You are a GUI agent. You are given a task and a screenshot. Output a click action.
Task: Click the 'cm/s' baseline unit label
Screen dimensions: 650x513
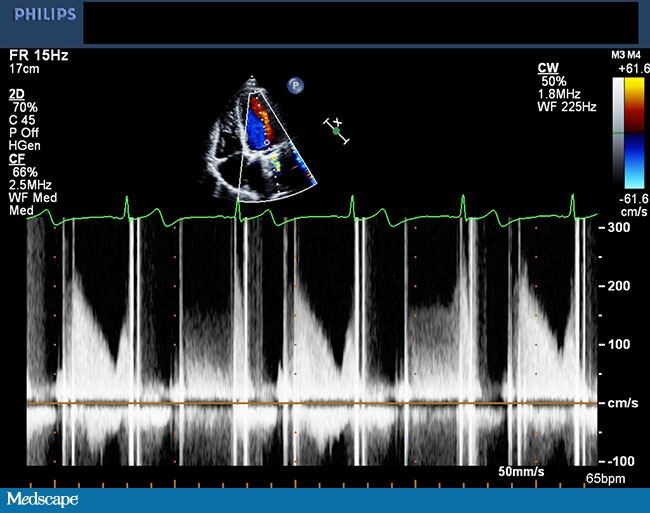point(623,403)
